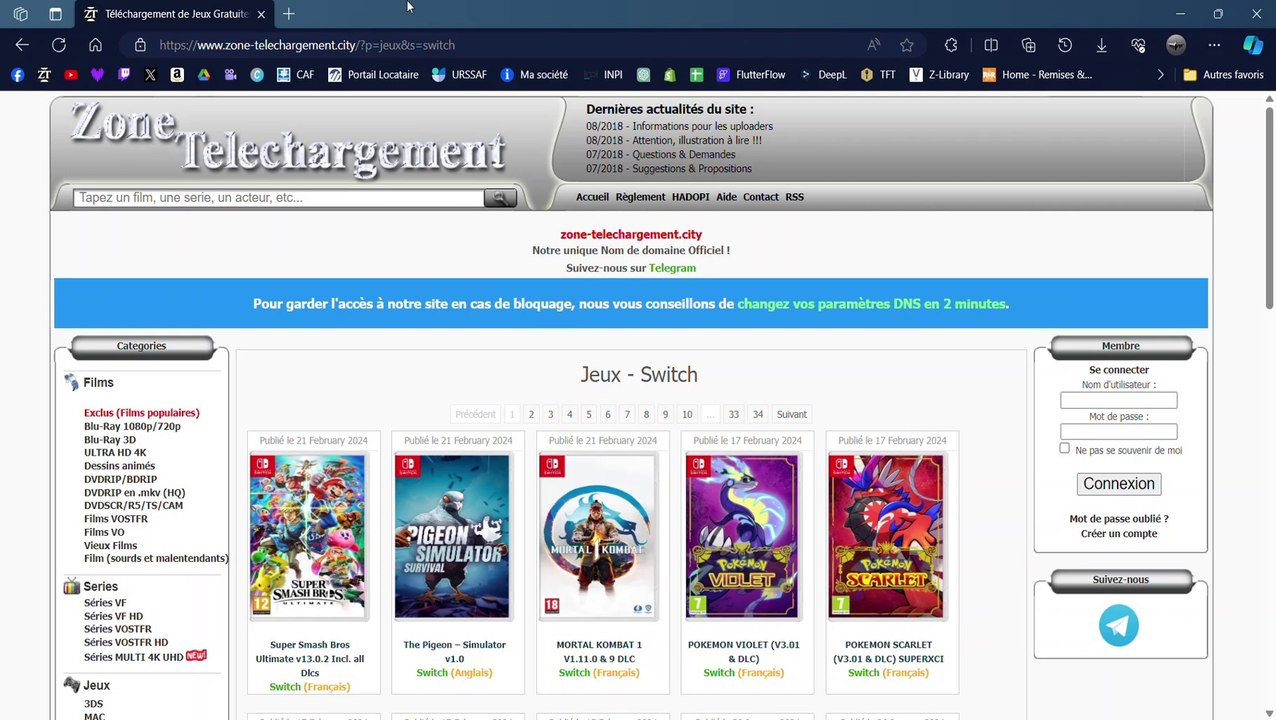Screen dimensions: 1276x720
Task: Add page to favorites with star icon
Action: click(x=907, y=45)
